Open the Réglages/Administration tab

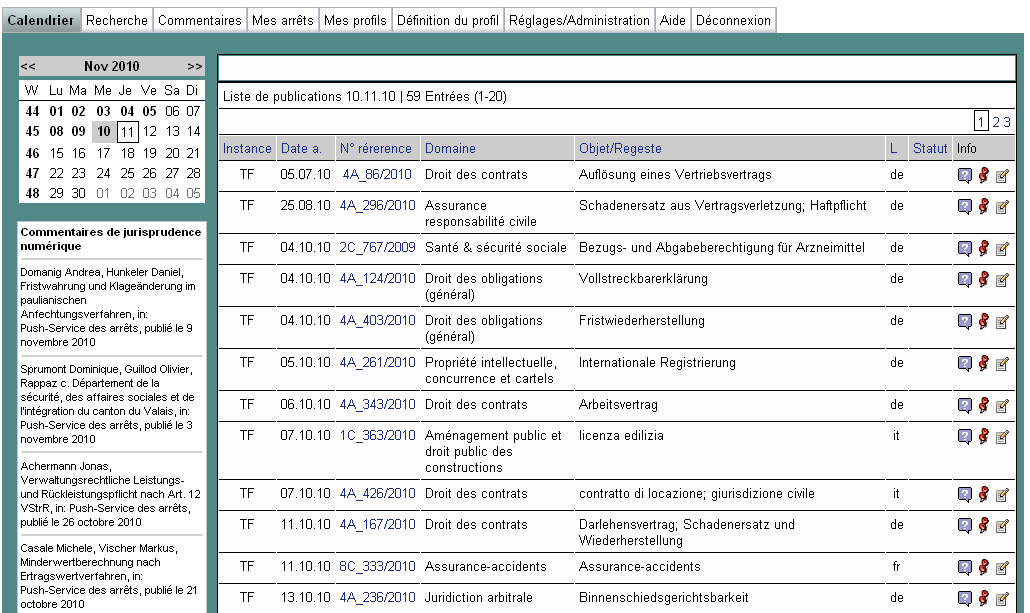pos(579,20)
